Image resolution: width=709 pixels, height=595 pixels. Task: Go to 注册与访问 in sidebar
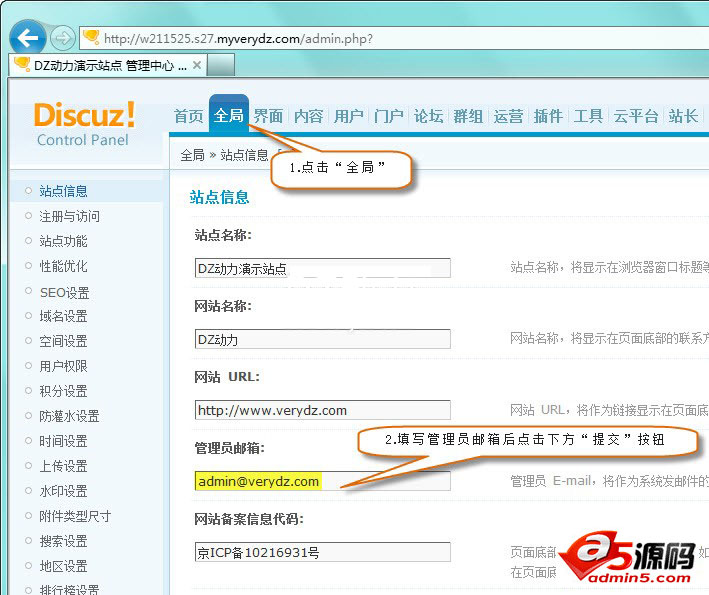coord(69,216)
